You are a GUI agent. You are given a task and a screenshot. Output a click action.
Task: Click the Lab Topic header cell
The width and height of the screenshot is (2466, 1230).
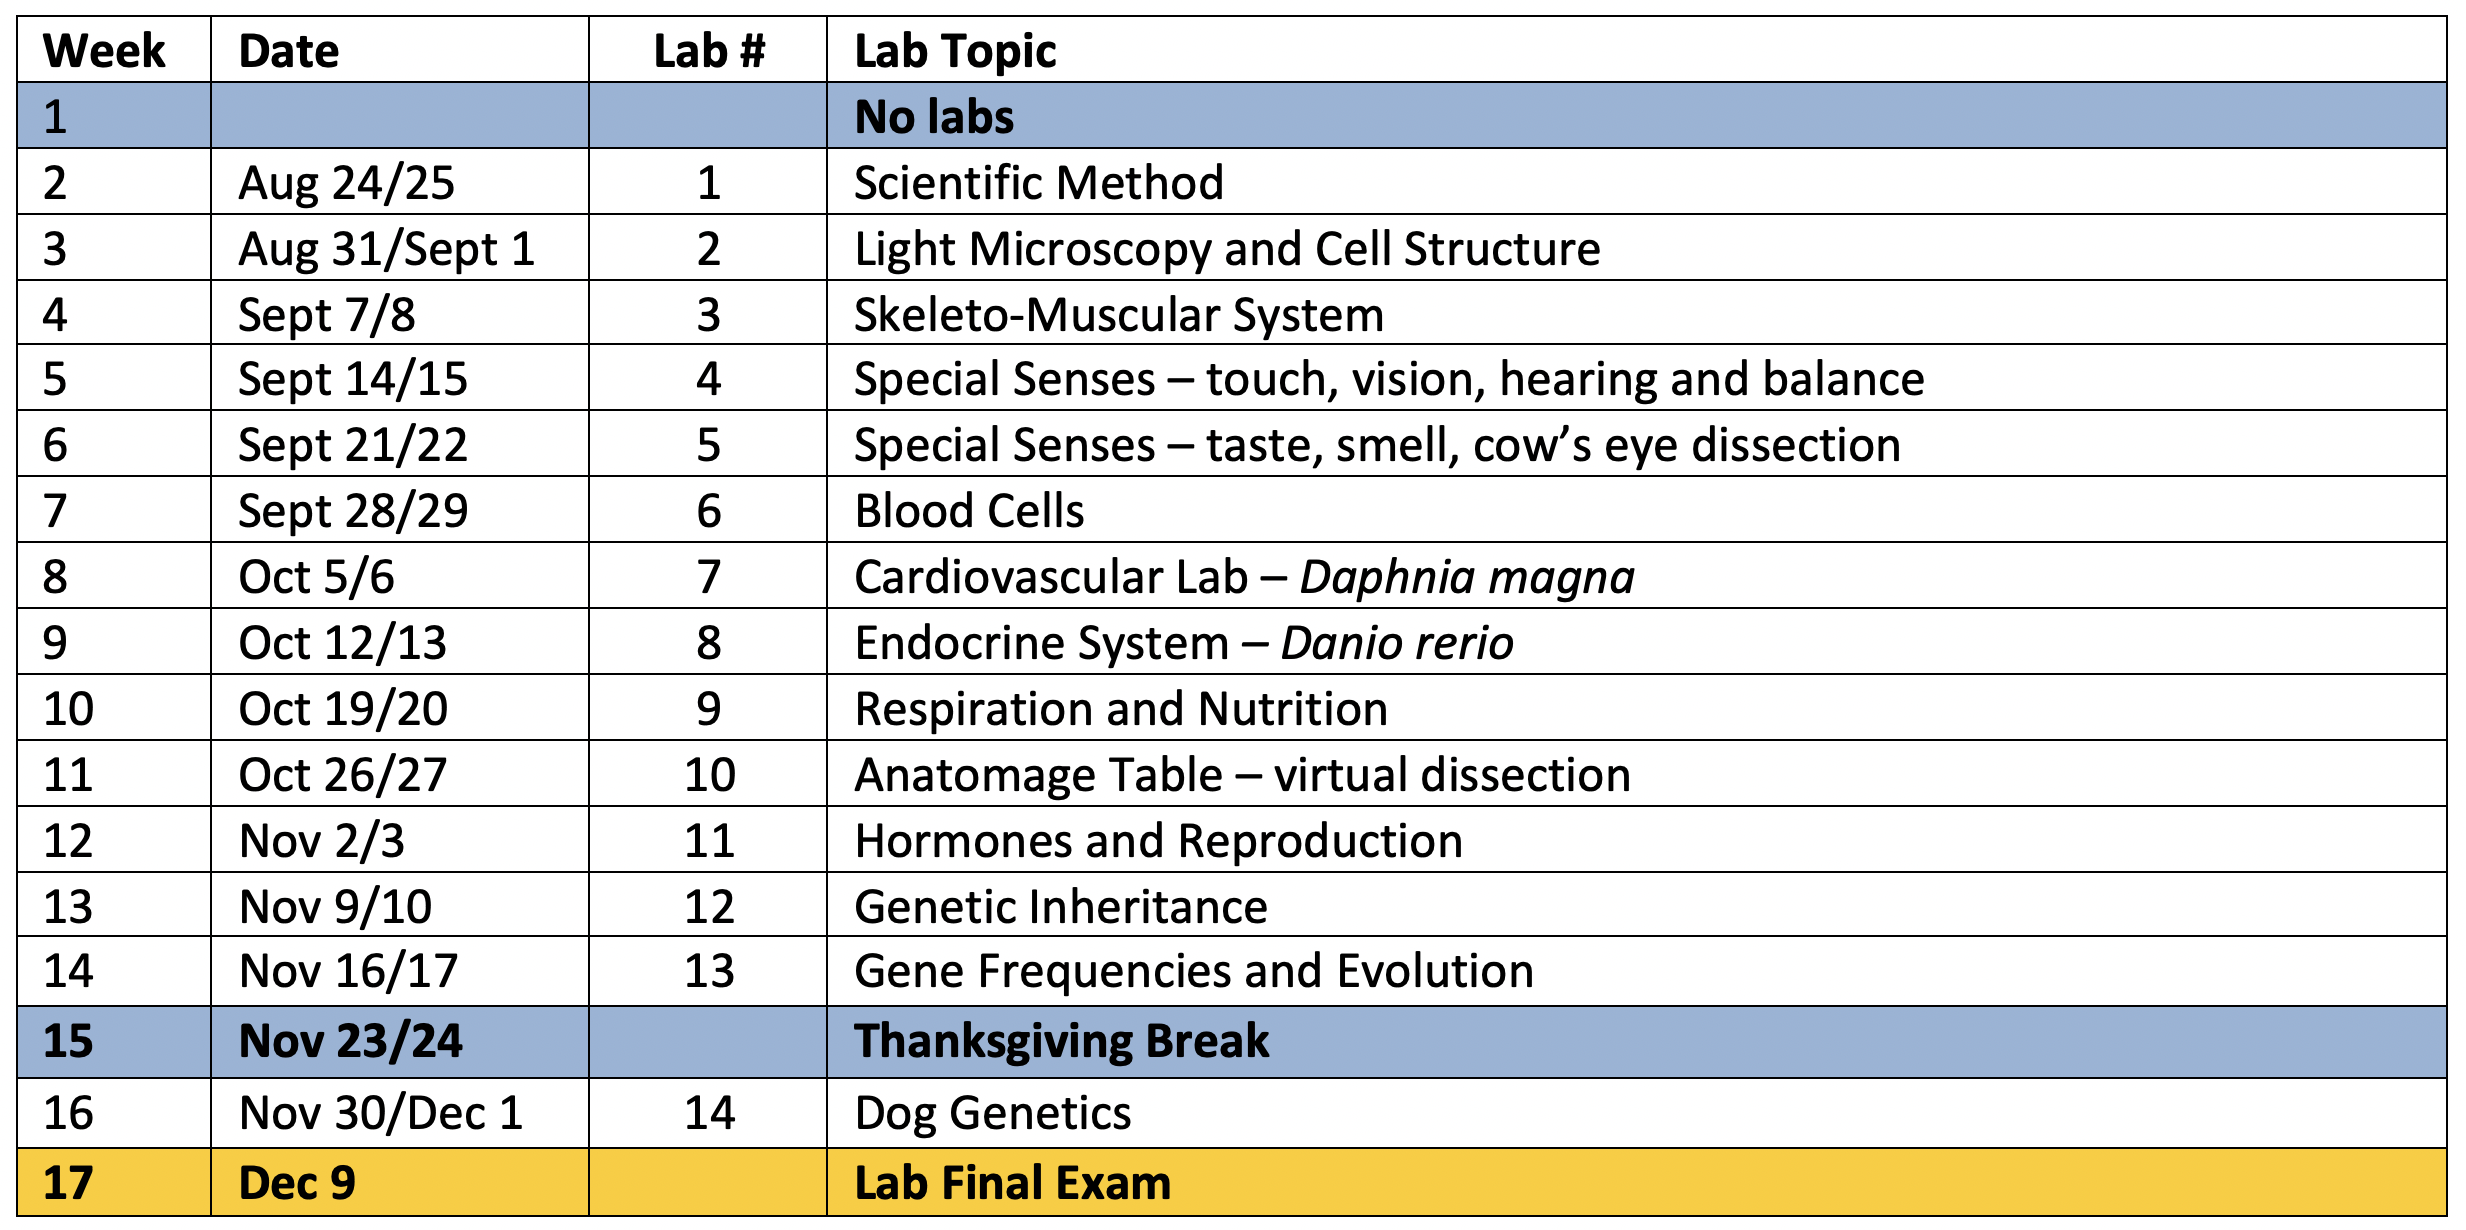1637,50
